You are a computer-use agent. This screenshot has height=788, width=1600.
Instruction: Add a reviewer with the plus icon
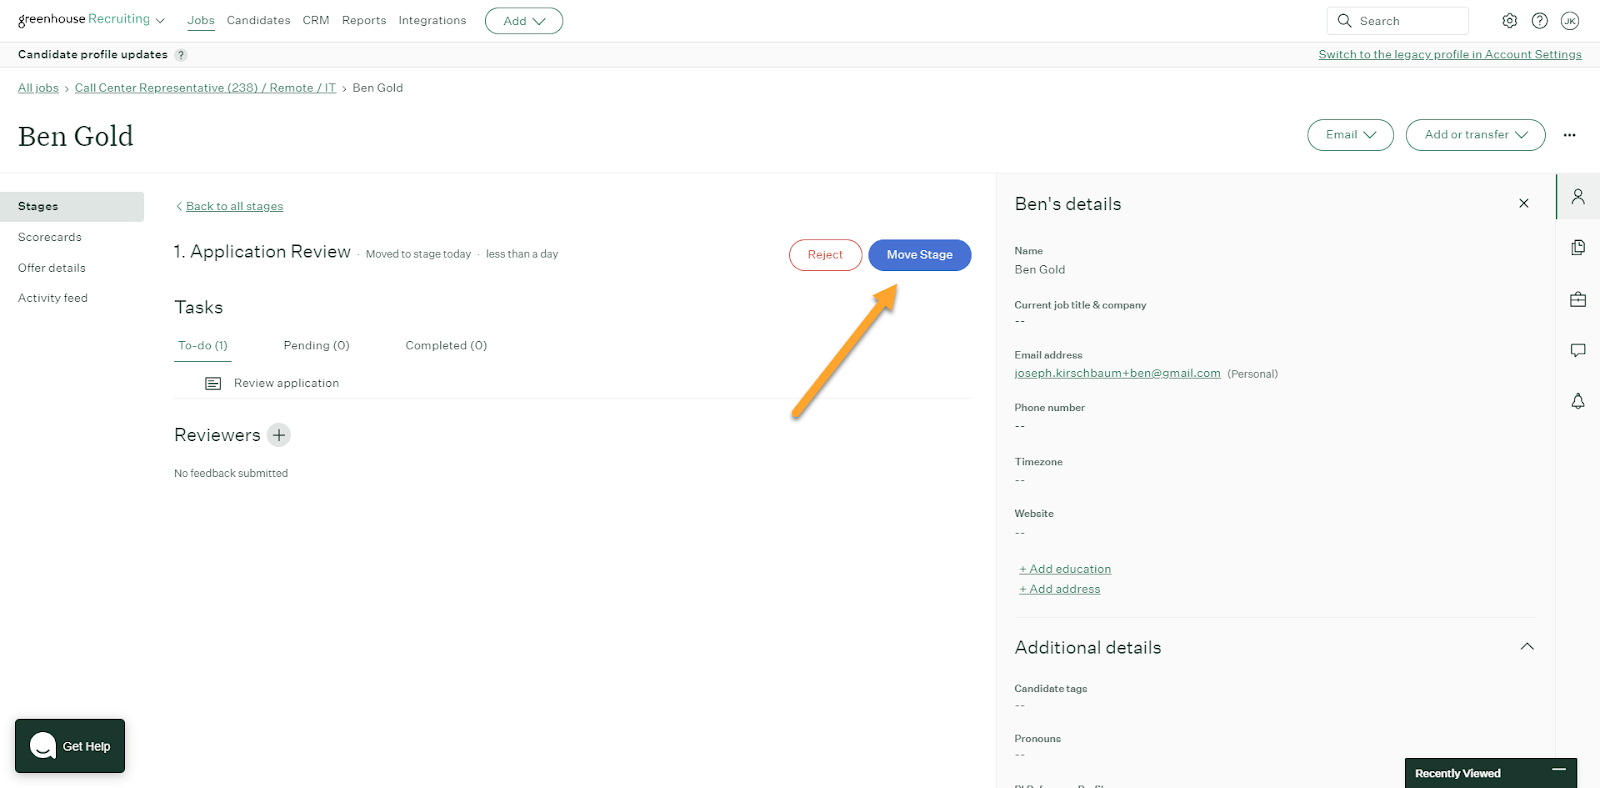coord(279,435)
